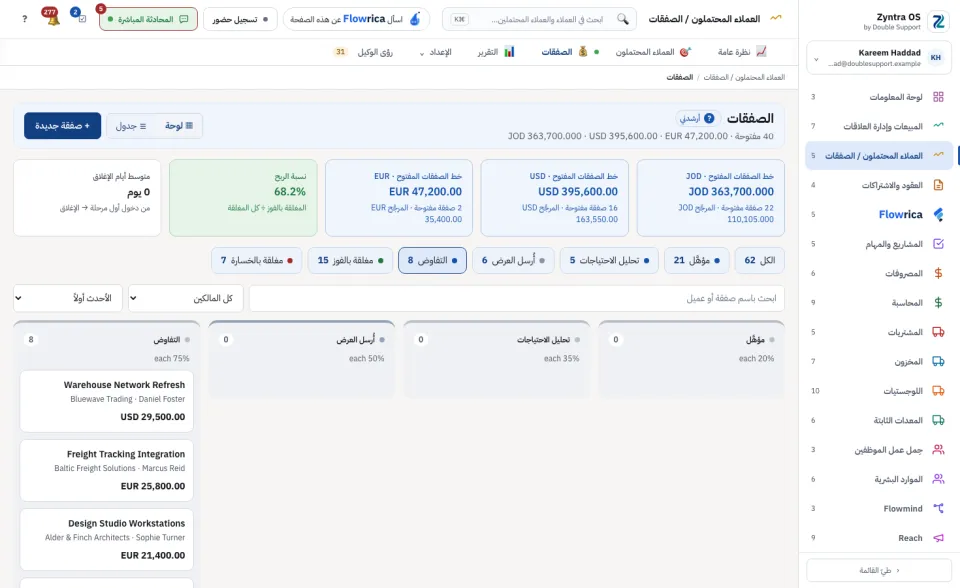This screenshot has width=960, height=588.
Task: Open لوحة المعلومات sidebar icon
Action: pos(938,97)
